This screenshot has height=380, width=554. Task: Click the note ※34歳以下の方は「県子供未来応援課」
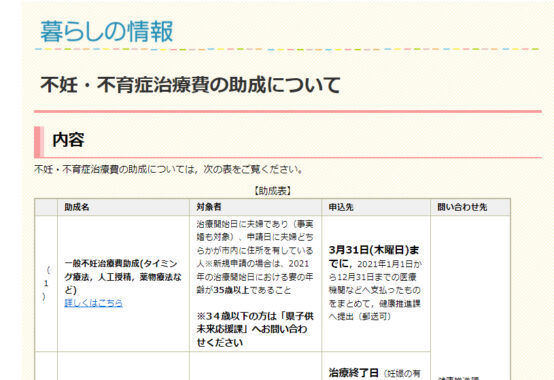tap(255, 322)
